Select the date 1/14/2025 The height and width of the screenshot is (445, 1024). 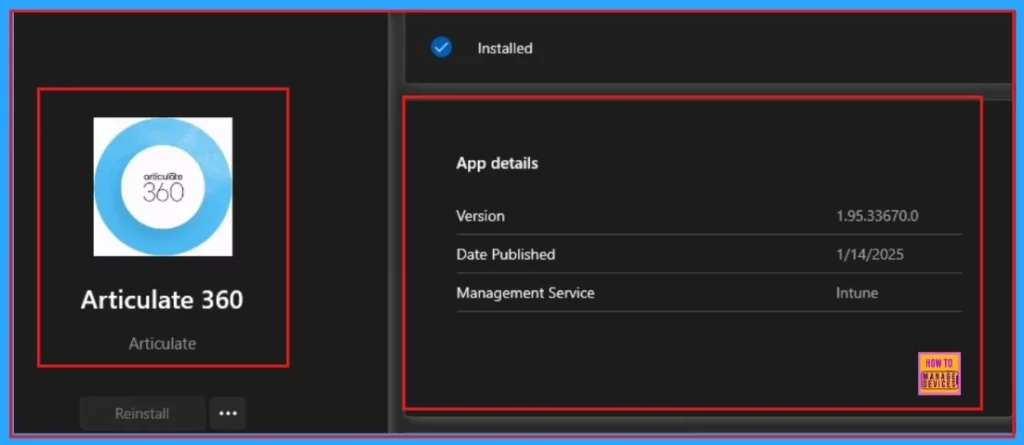pyautogui.click(x=870, y=254)
